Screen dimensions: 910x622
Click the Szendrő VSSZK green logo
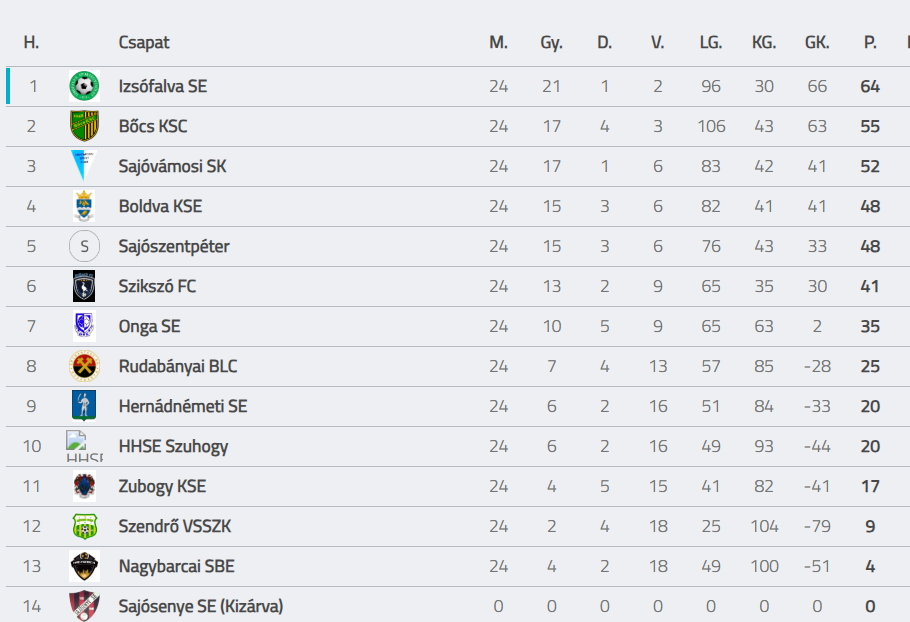[84, 526]
